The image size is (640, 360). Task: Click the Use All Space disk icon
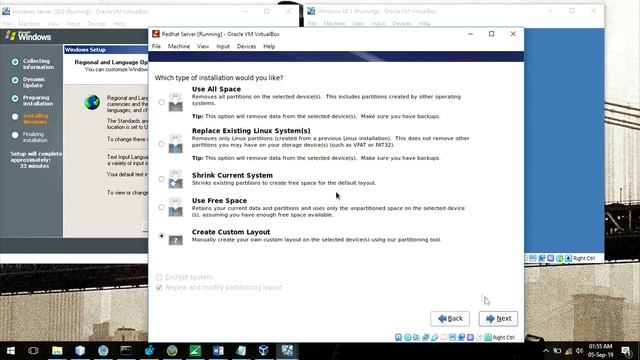176,102
